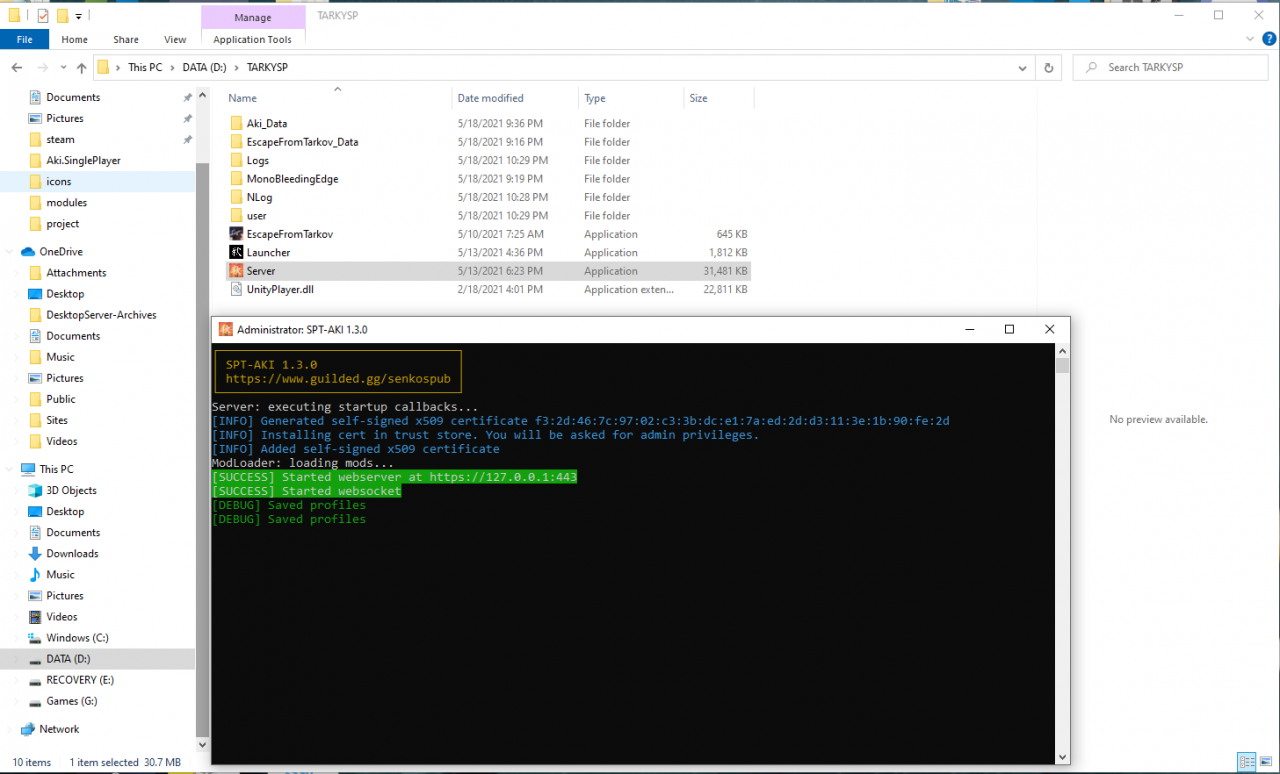Open Attachments under OneDrive

(x=76, y=273)
